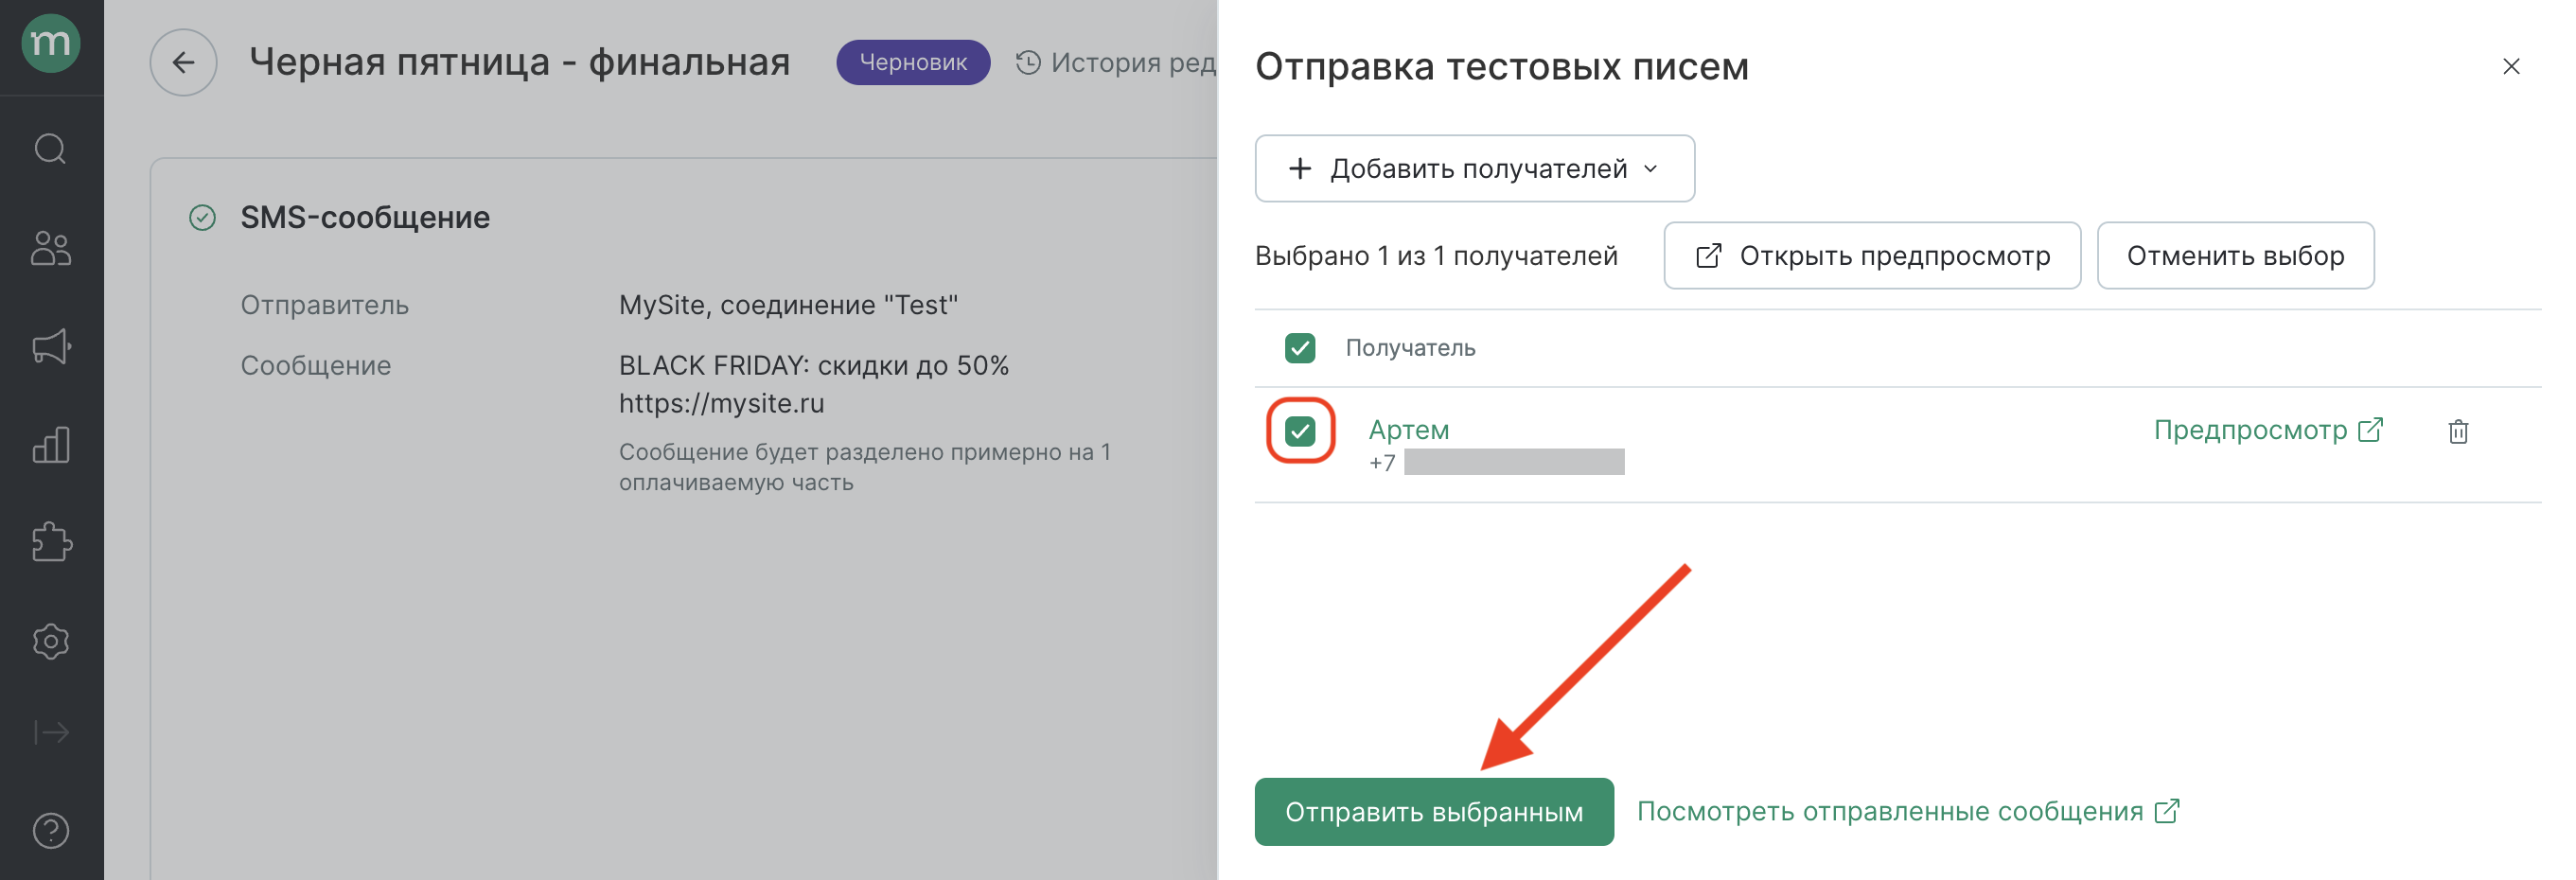Uncheck the checkbox for recipient Артем
This screenshot has width=2576, height=880.
coord(1299,431)
